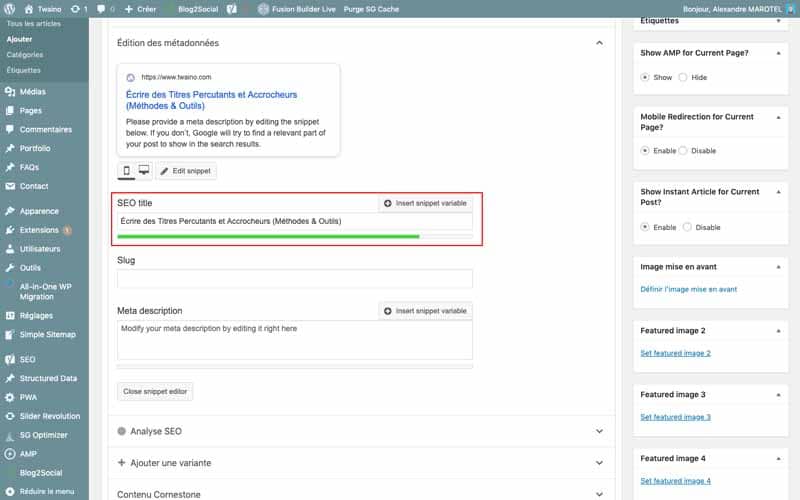Click the Médias sidebar icon
The width and height of the screenshot is (800, 500).
pos(9,93)
